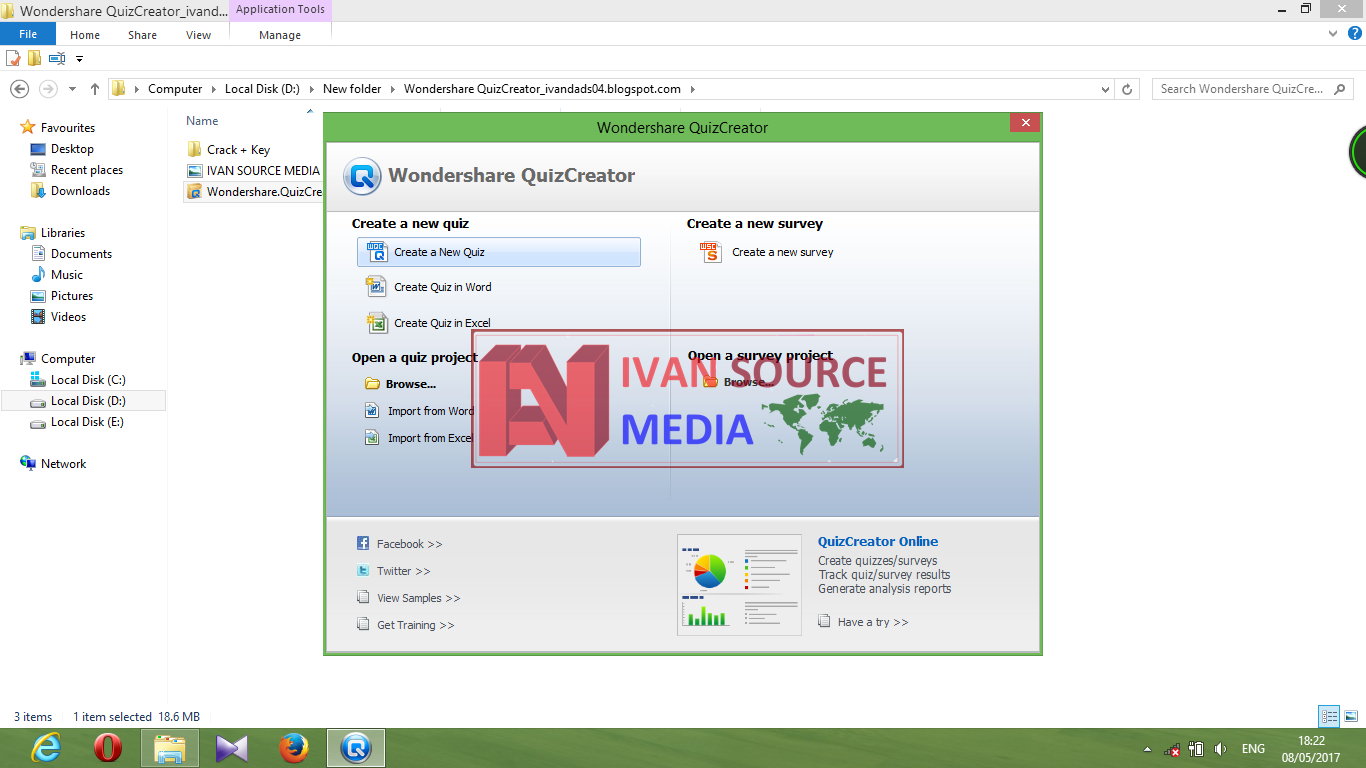
Task: Open Music library
Action: coord(67,275)
